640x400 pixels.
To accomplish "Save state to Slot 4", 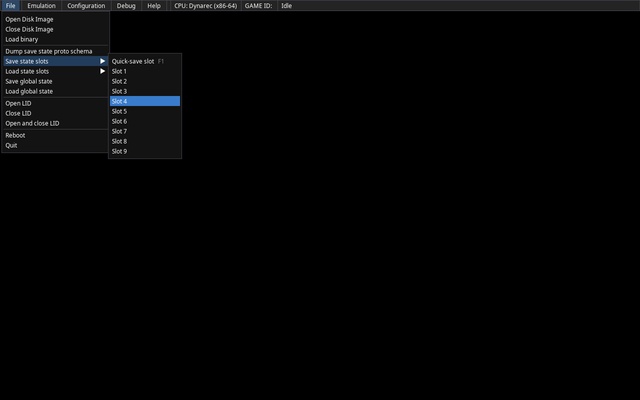I will pyautogui.click(x=145, y=101).
